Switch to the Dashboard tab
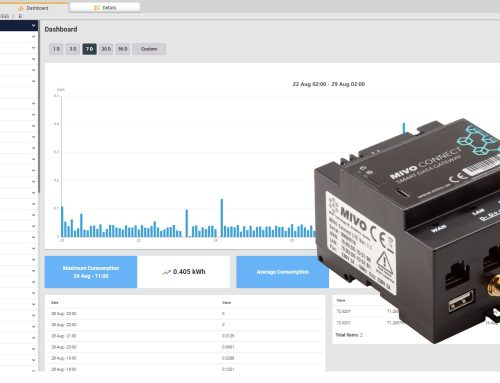500x383 pixels. coord(34,7)
